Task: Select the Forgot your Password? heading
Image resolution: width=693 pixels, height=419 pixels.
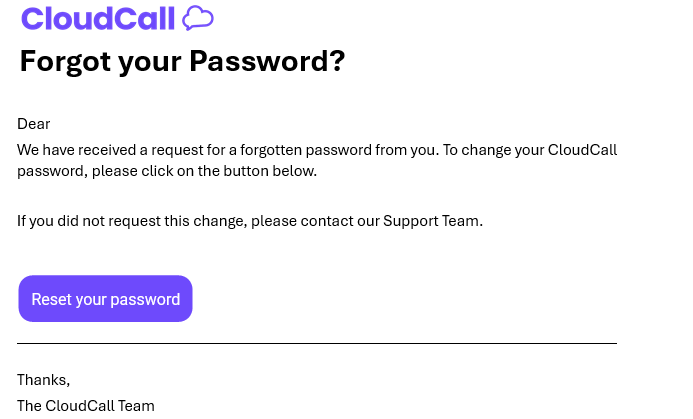Action: (x=182, y=61)
